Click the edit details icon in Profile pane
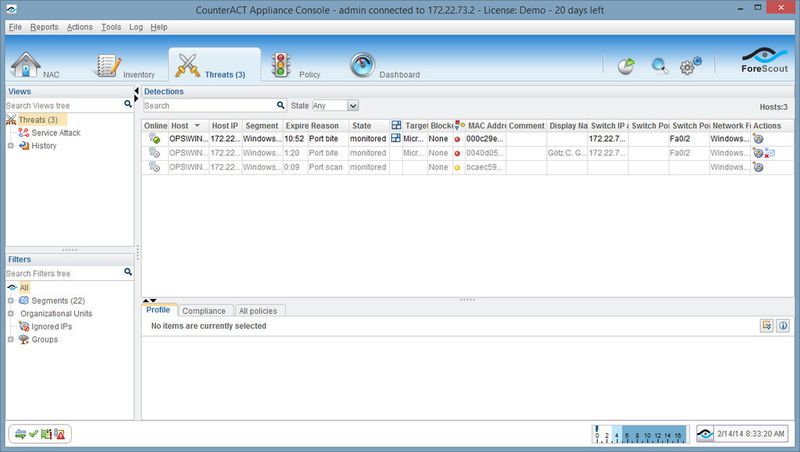The width and height of the screenshot is (800, 452). click(766, 325)
